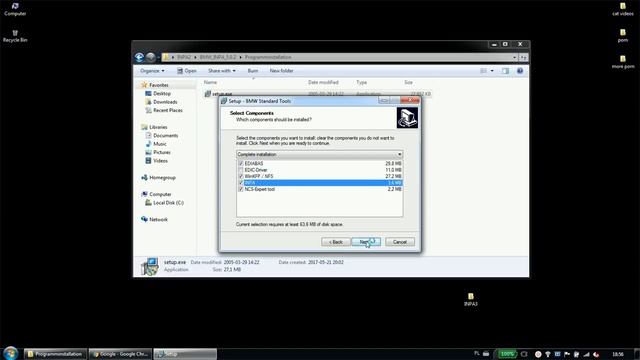The width and height of the screenshot is (640, 360).
Task: Sort by Date modified column header
Action: point(323,82)
